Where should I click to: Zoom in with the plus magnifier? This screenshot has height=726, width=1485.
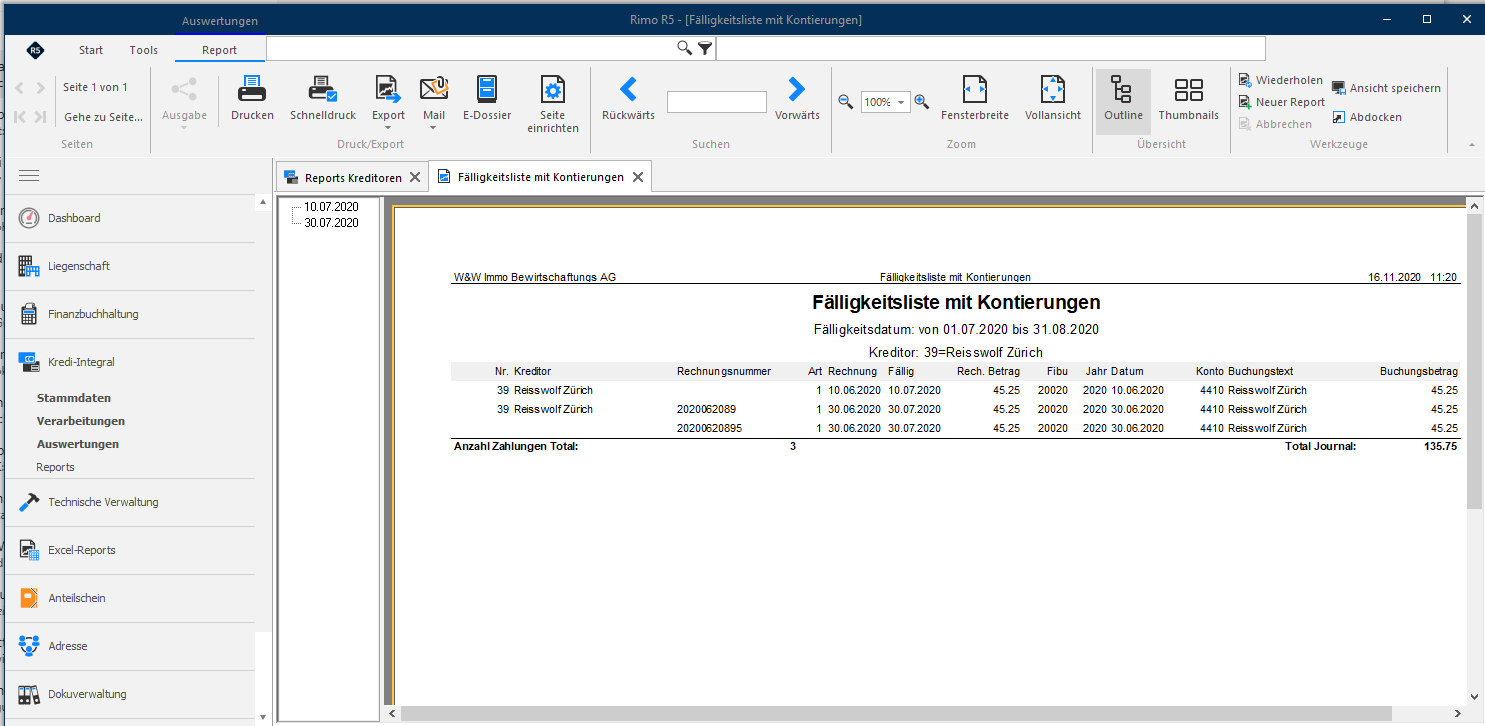pos(921,101)
